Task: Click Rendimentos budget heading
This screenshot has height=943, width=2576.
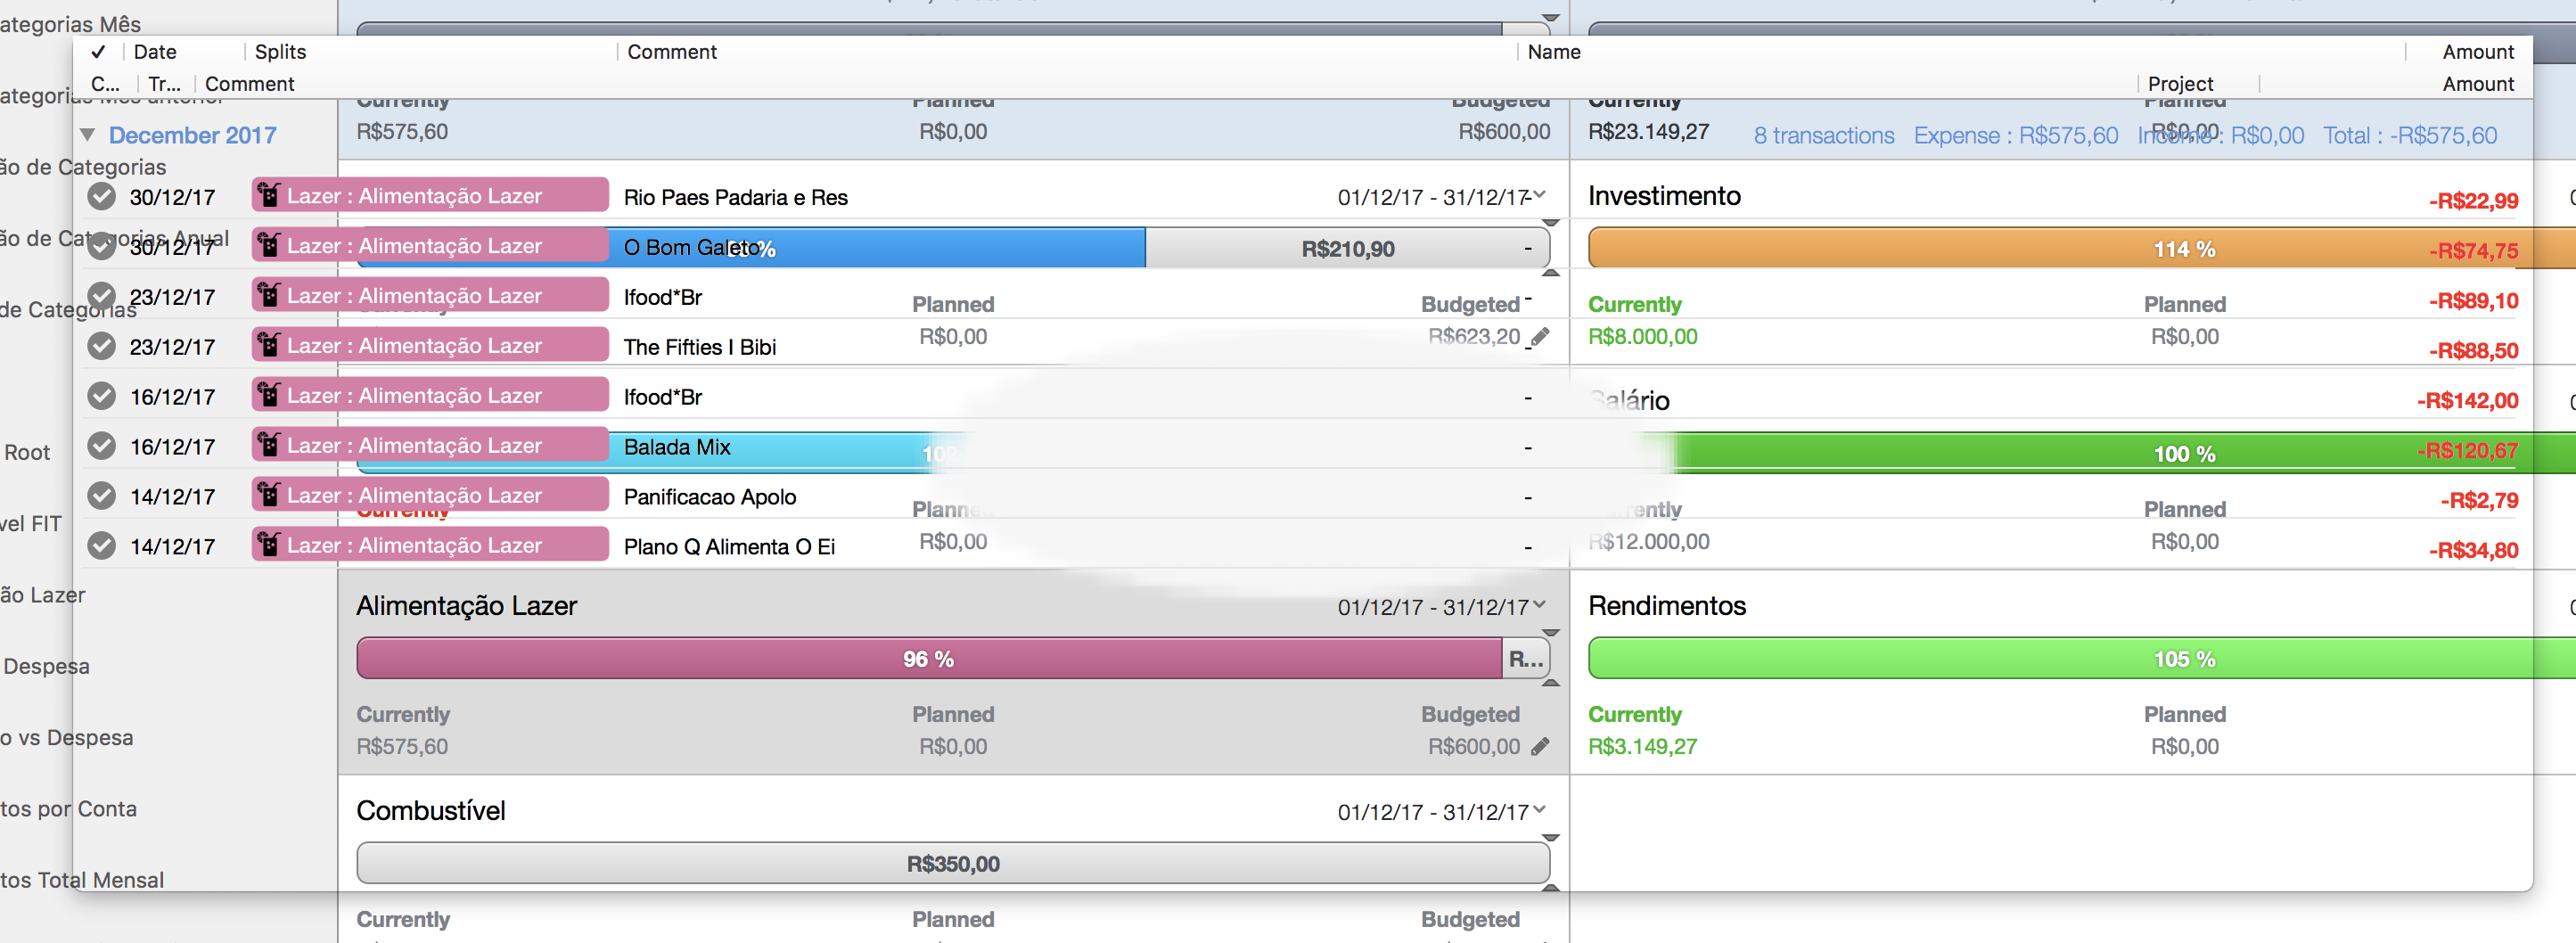Action: (1667, 606)
